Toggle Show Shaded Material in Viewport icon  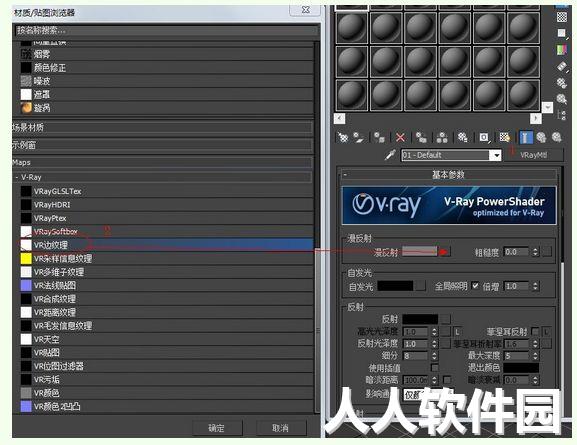pyautogui.click(x=505, y=138)
